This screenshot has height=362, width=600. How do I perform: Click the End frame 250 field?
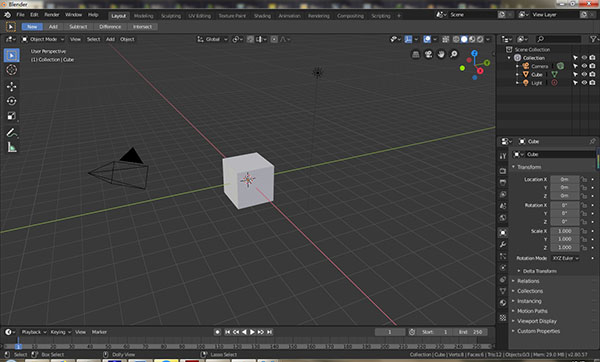tap(470, 332)
